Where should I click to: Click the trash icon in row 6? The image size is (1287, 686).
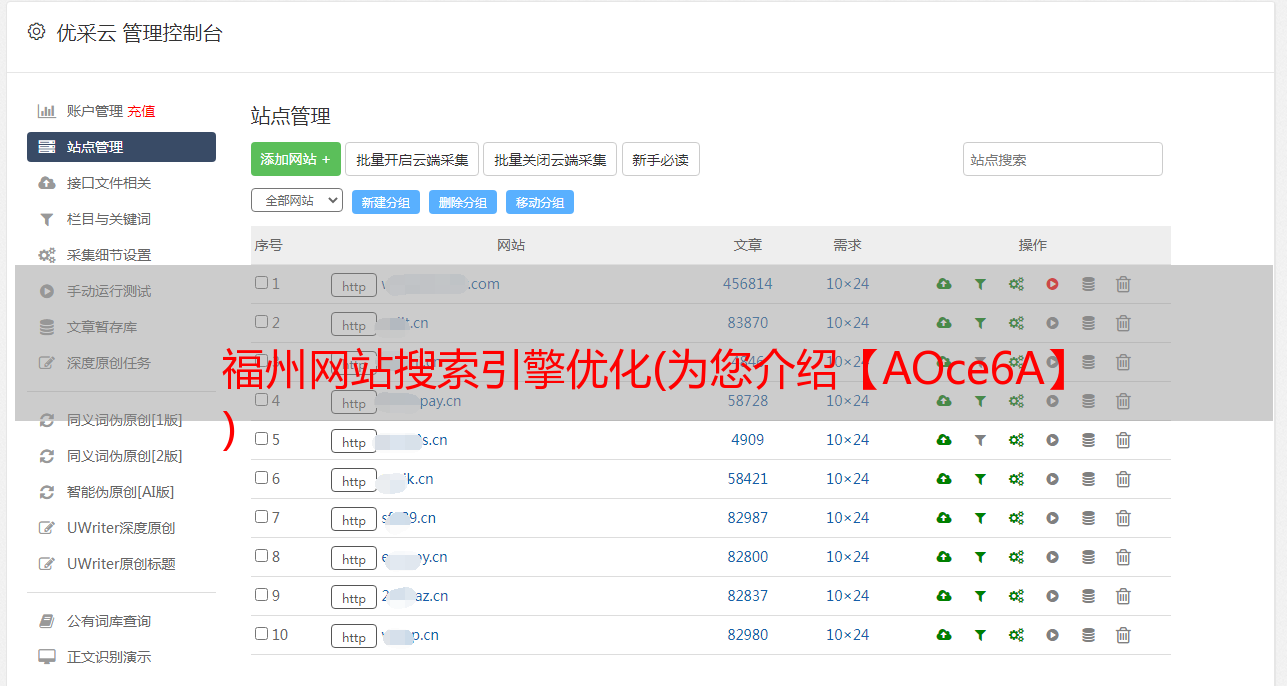1123,479
